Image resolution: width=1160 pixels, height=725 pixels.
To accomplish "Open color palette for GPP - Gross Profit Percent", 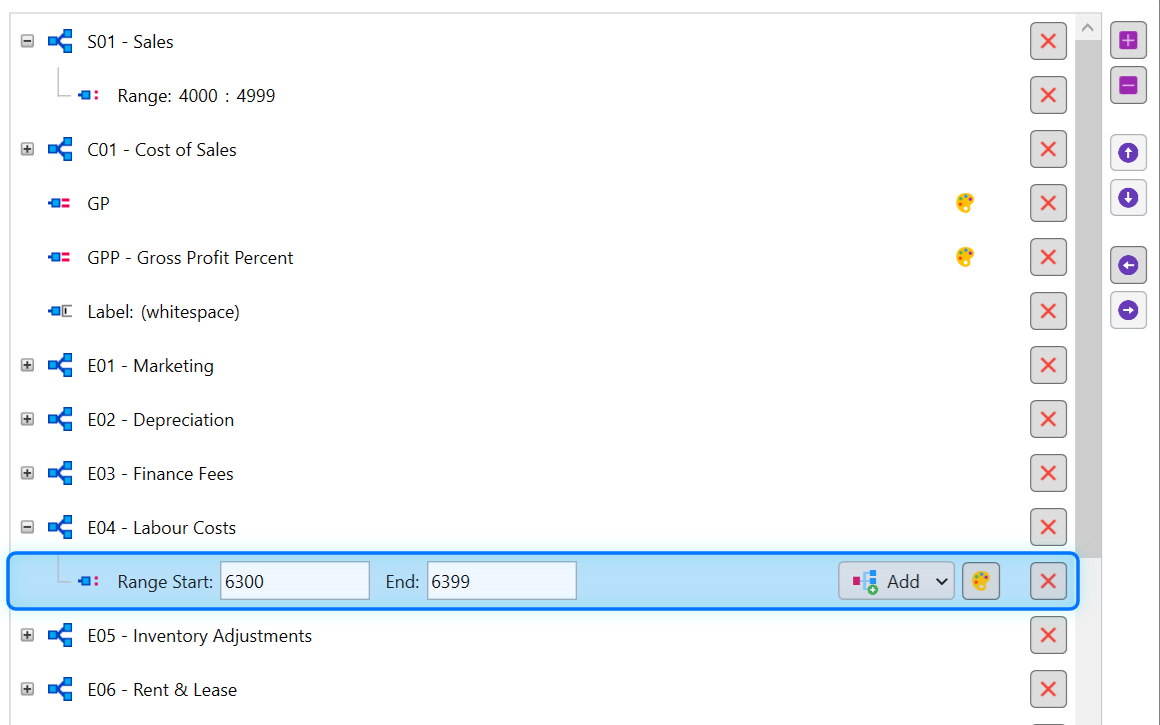I will (x=965, y=257).
